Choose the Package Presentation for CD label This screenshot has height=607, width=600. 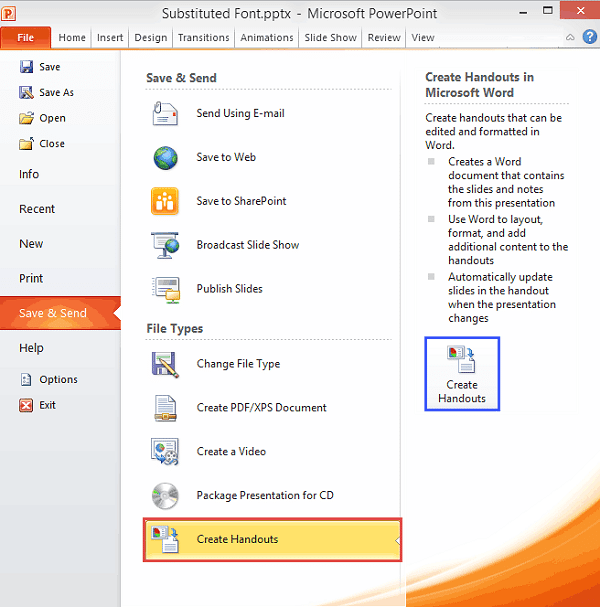click(x=265, y=496)
